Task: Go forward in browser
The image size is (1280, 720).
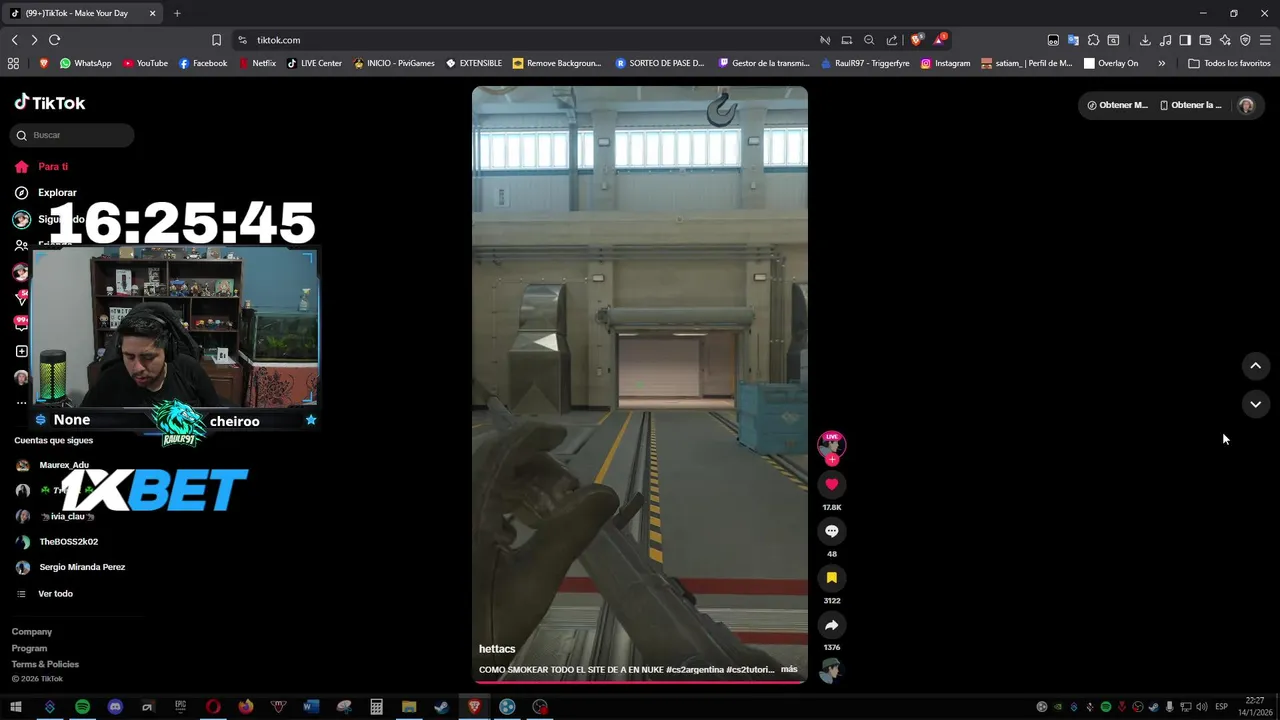Action: tap(34, 40)
